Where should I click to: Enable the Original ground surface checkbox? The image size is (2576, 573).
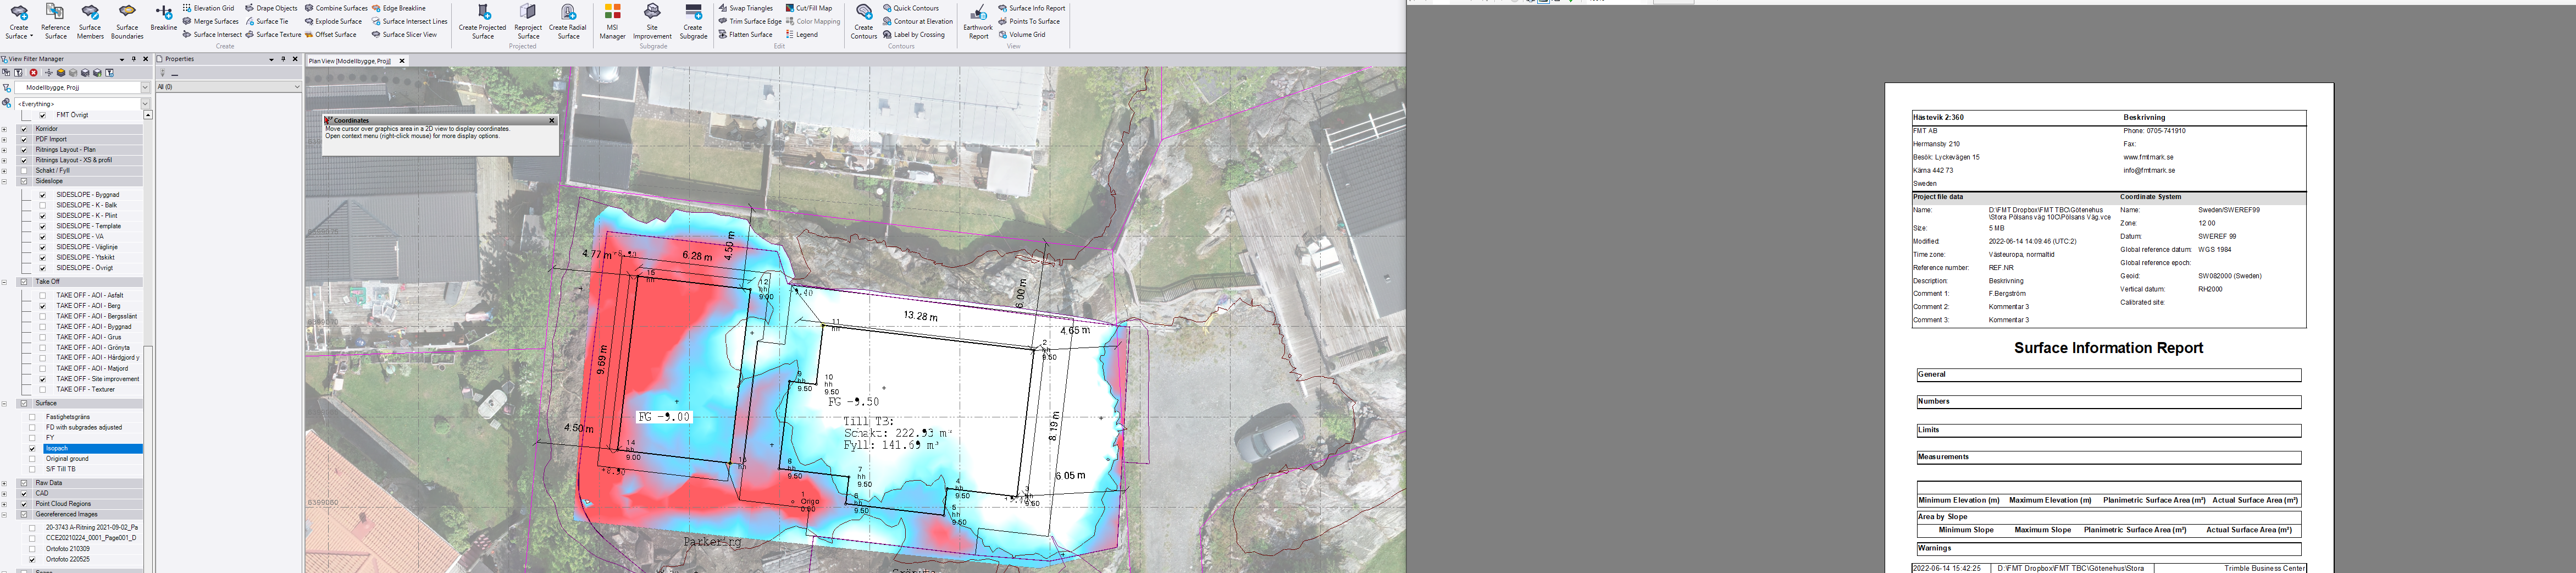click(32, 459)
